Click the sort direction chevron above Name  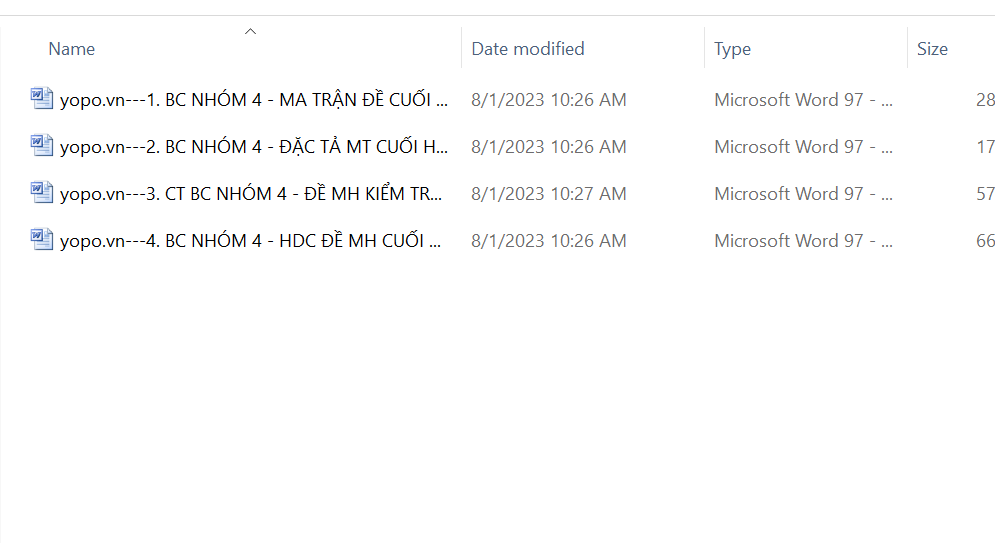click(251, 32)
